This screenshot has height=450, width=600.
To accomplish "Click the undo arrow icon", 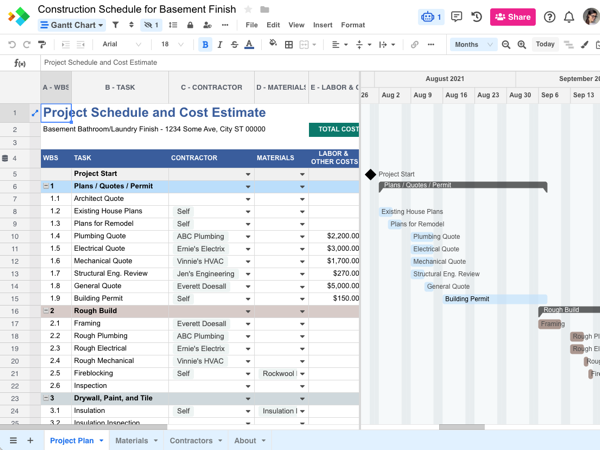I will tap(11, 45).
